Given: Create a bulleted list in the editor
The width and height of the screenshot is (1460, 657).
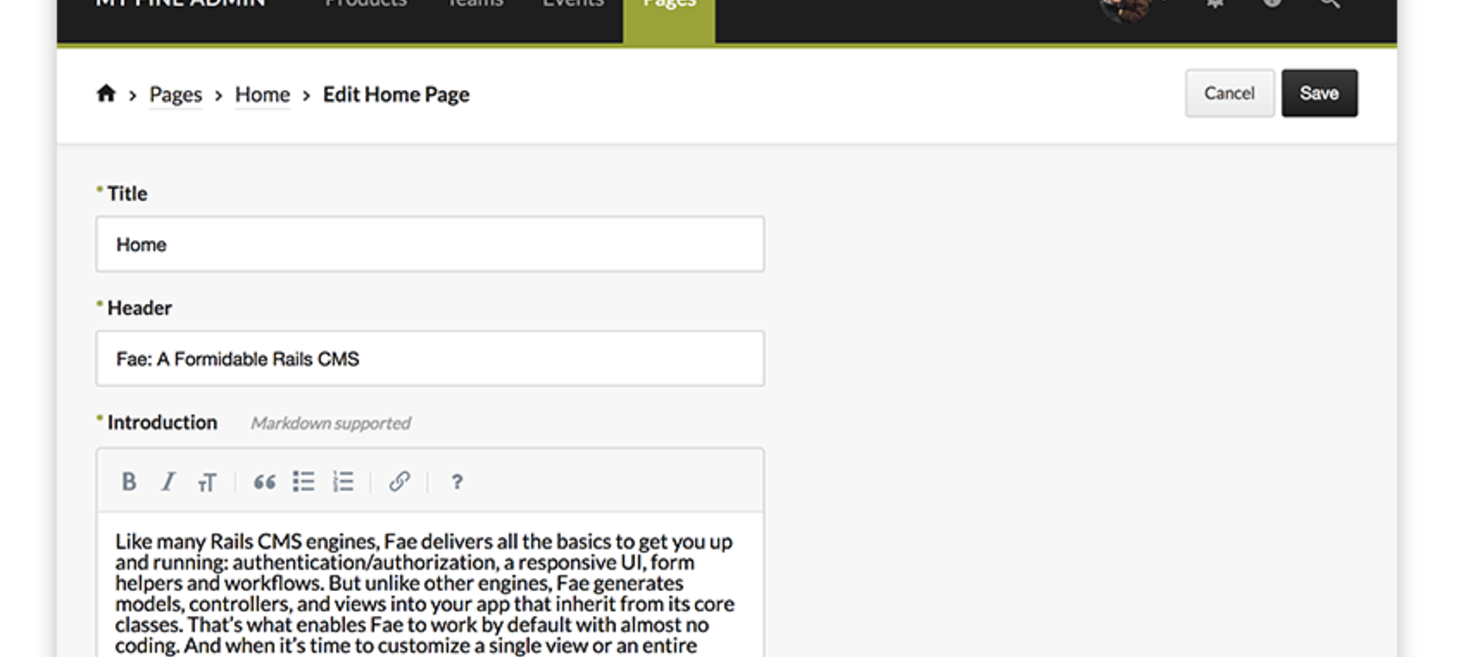Looking at the screenshot, I should [304, 482].
